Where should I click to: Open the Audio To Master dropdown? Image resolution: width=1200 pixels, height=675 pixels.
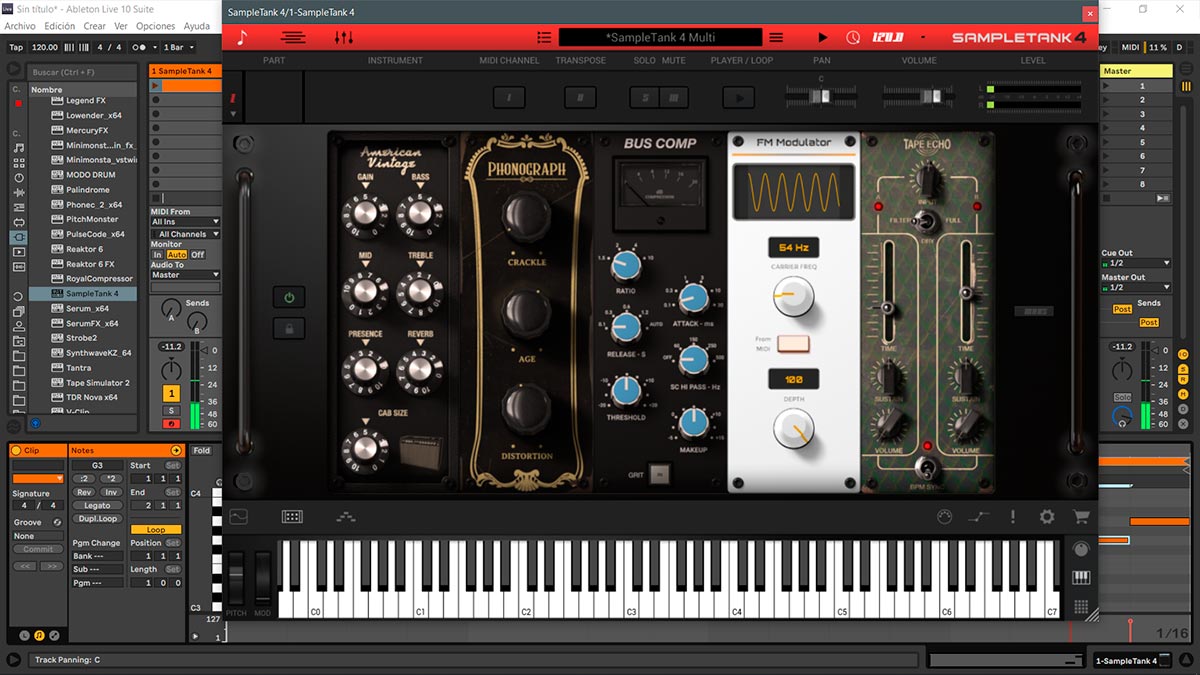pyautogui.click(x=185, y=275)
